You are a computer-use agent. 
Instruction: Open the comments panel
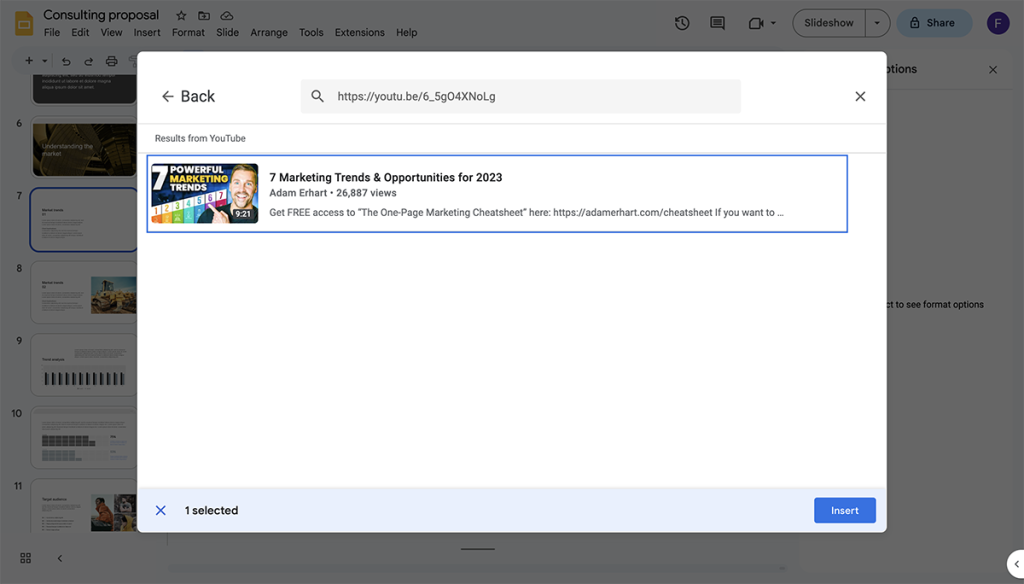pos(717,22)
